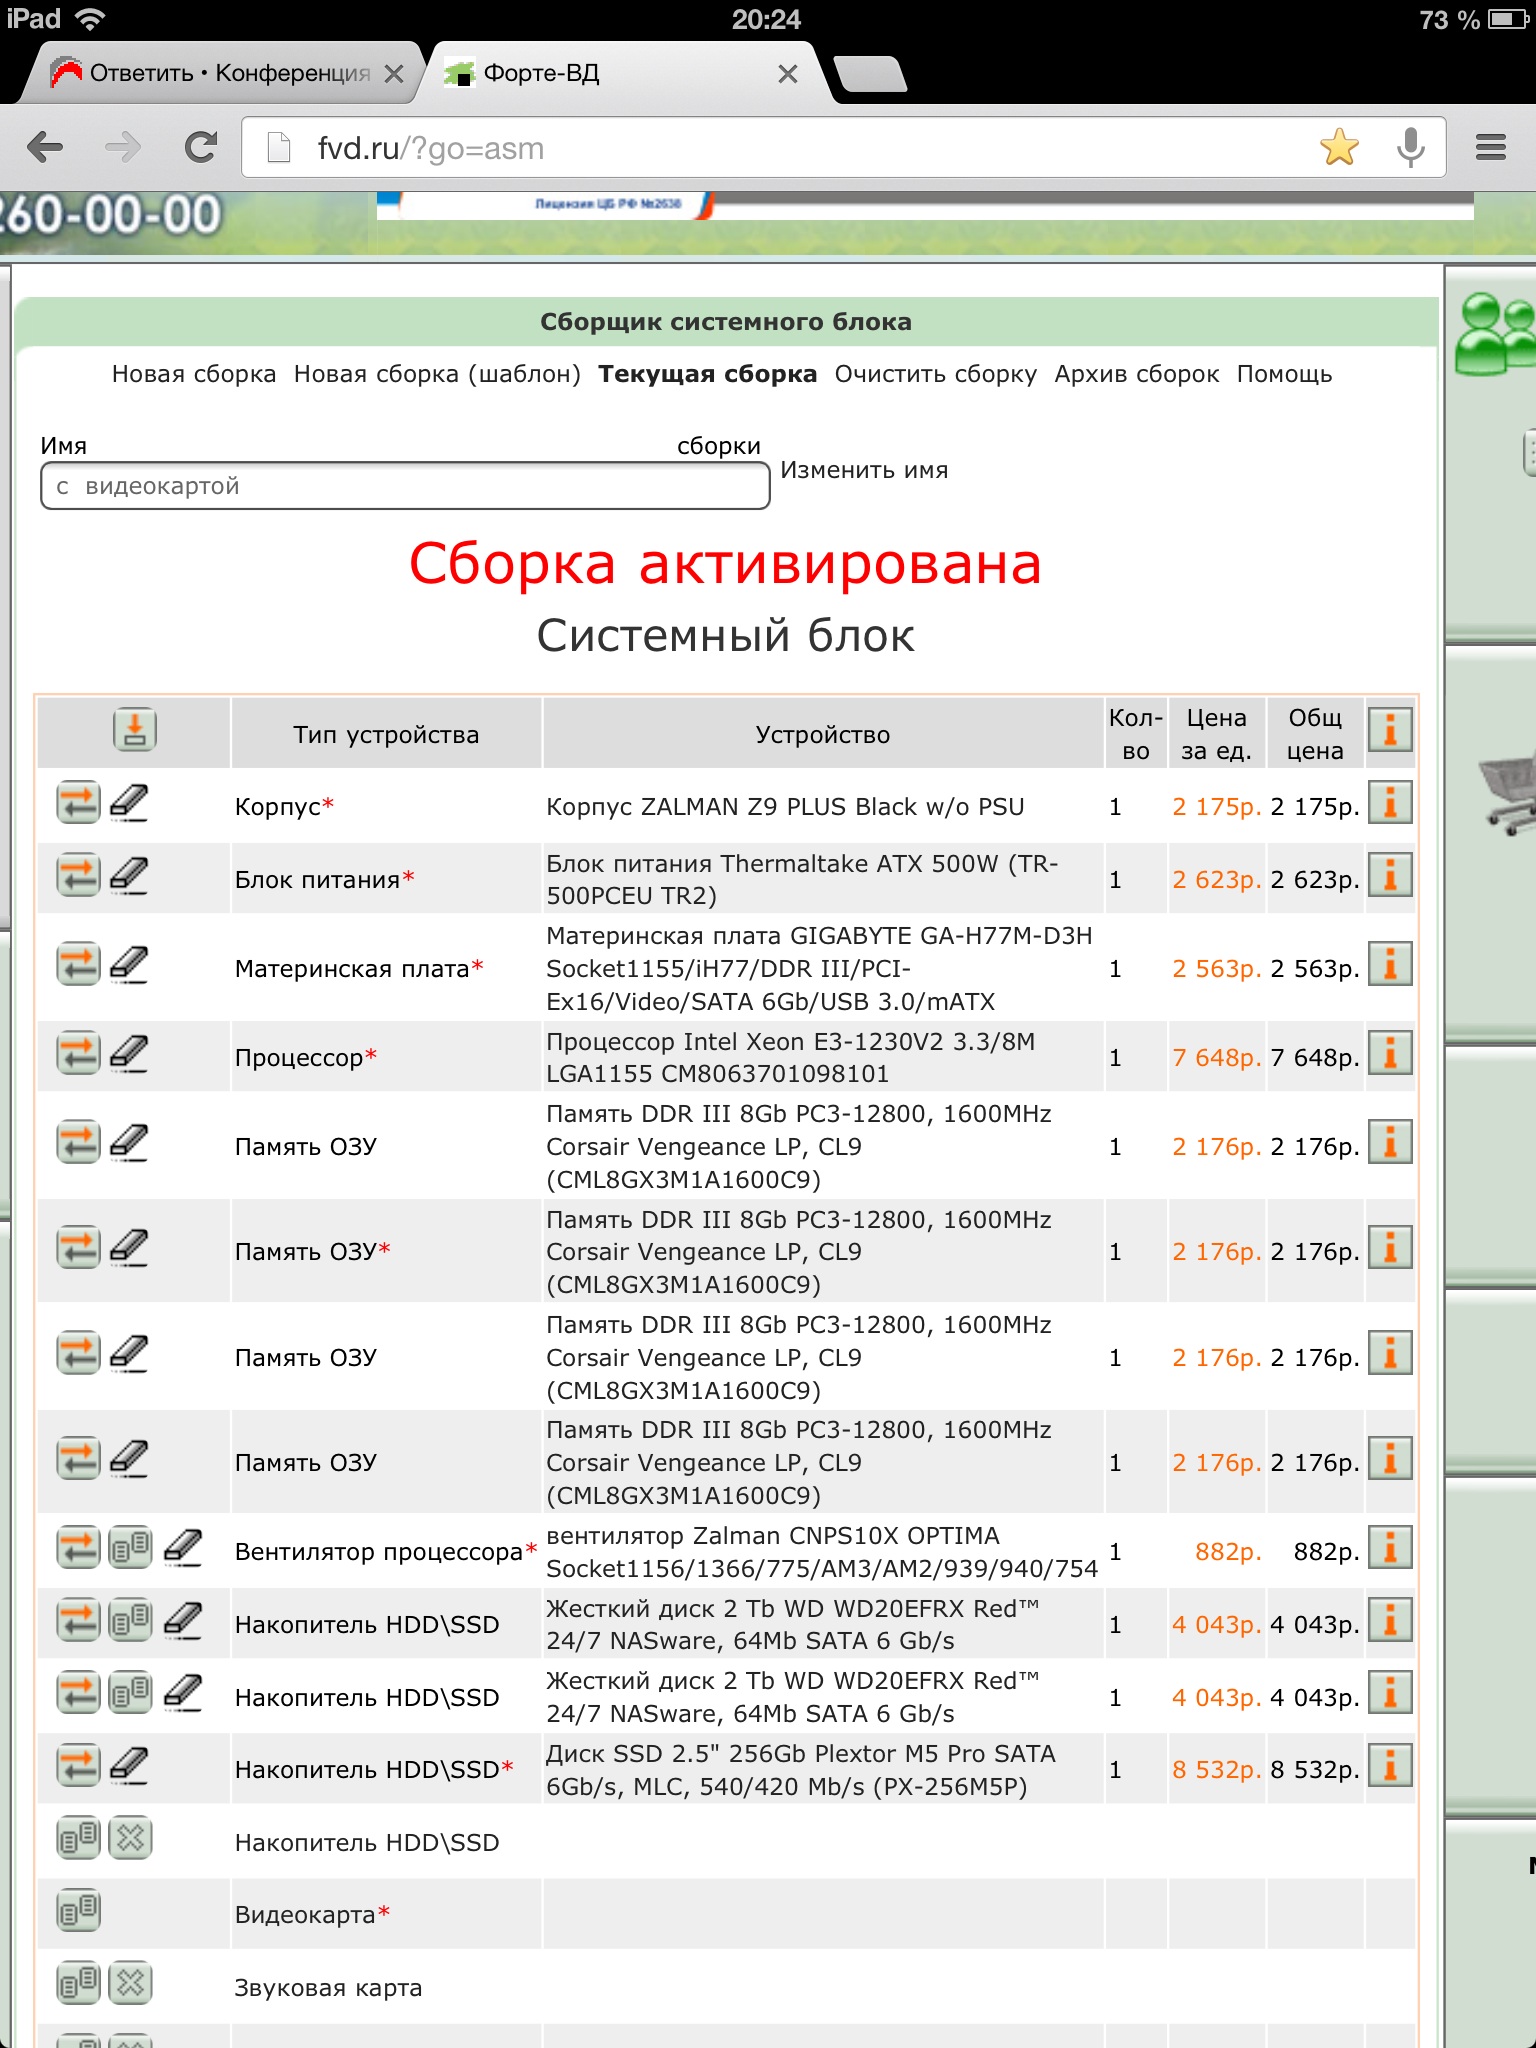Click add icon in Звуковая карта row
Image resolution: width=1536 pixels, height=2048 pixels.
pyautogui.click(x=78, y=1983)
